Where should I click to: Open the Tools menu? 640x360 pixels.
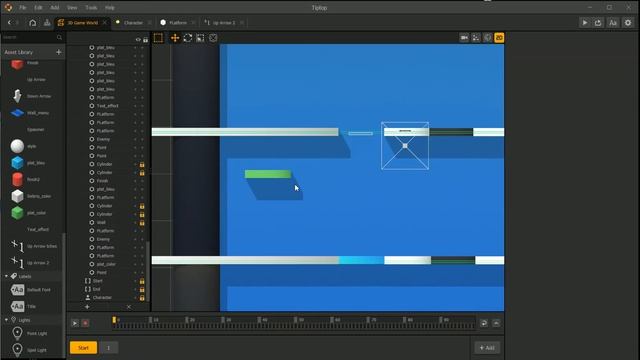pyautogui.click(x=91, y=8)
